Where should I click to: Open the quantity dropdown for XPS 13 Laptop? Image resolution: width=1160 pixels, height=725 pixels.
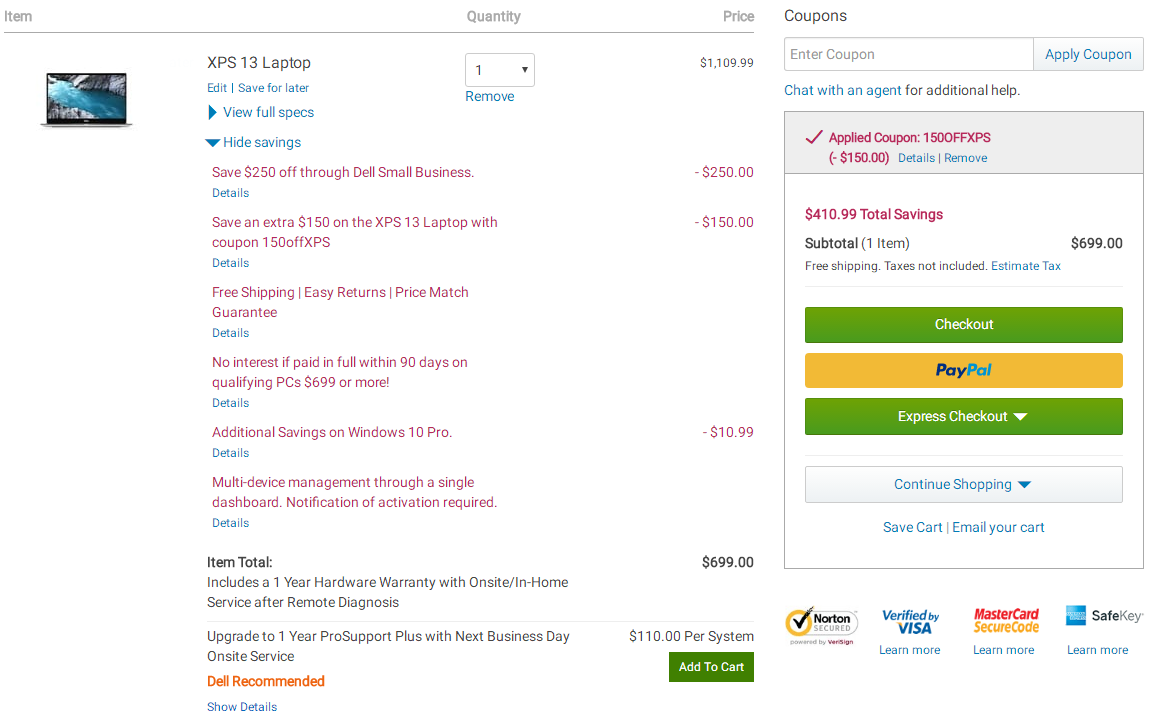point(499,70)
